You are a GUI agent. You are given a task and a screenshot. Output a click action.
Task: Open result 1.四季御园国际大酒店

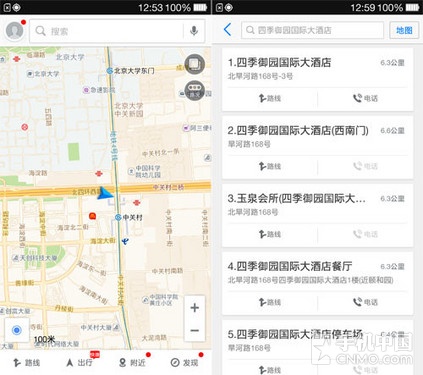click(x=279, y=62)
